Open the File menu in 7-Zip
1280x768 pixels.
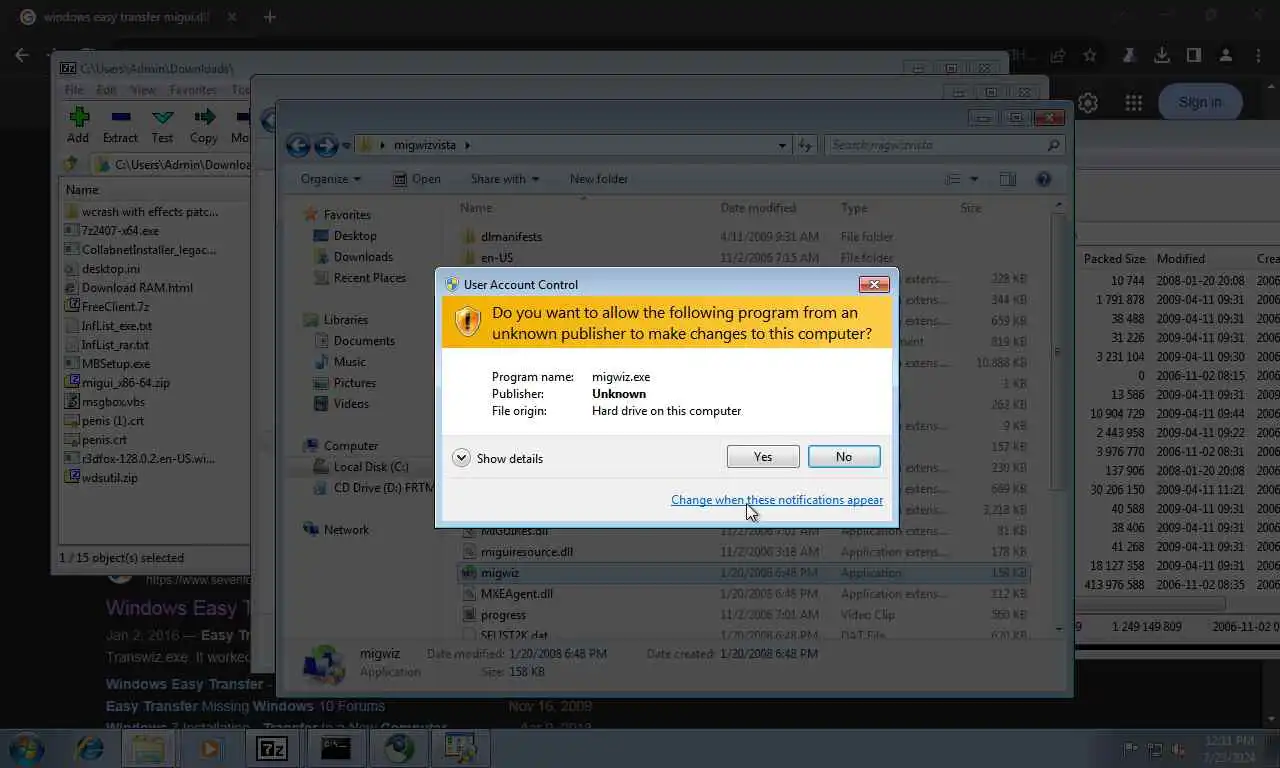point(75,90)
